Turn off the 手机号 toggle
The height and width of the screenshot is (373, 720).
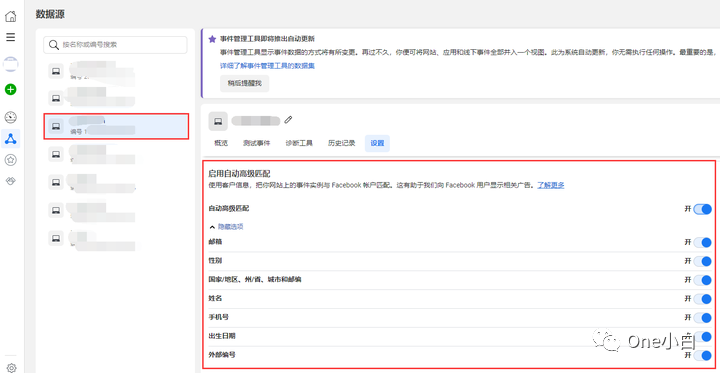tap(703, 318)
